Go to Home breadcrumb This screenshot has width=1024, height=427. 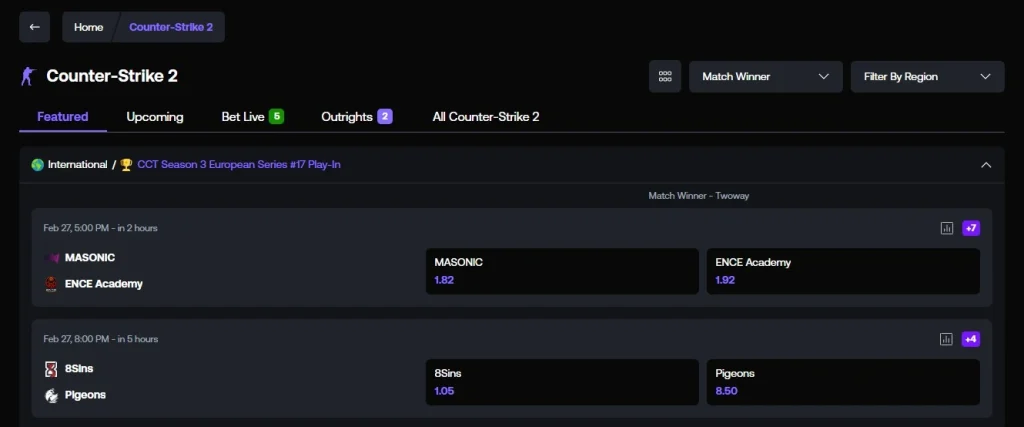click(x=88, y=27)
